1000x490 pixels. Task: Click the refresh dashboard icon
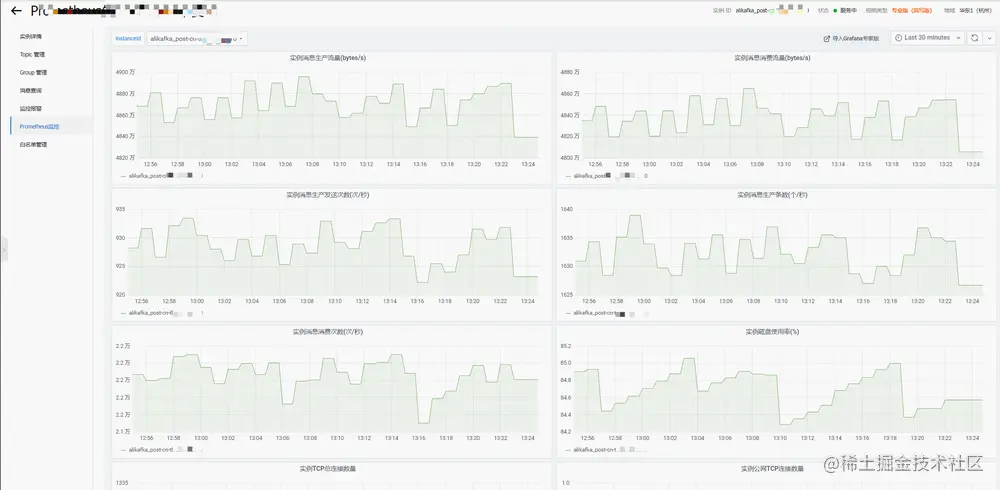click(974, 38)
